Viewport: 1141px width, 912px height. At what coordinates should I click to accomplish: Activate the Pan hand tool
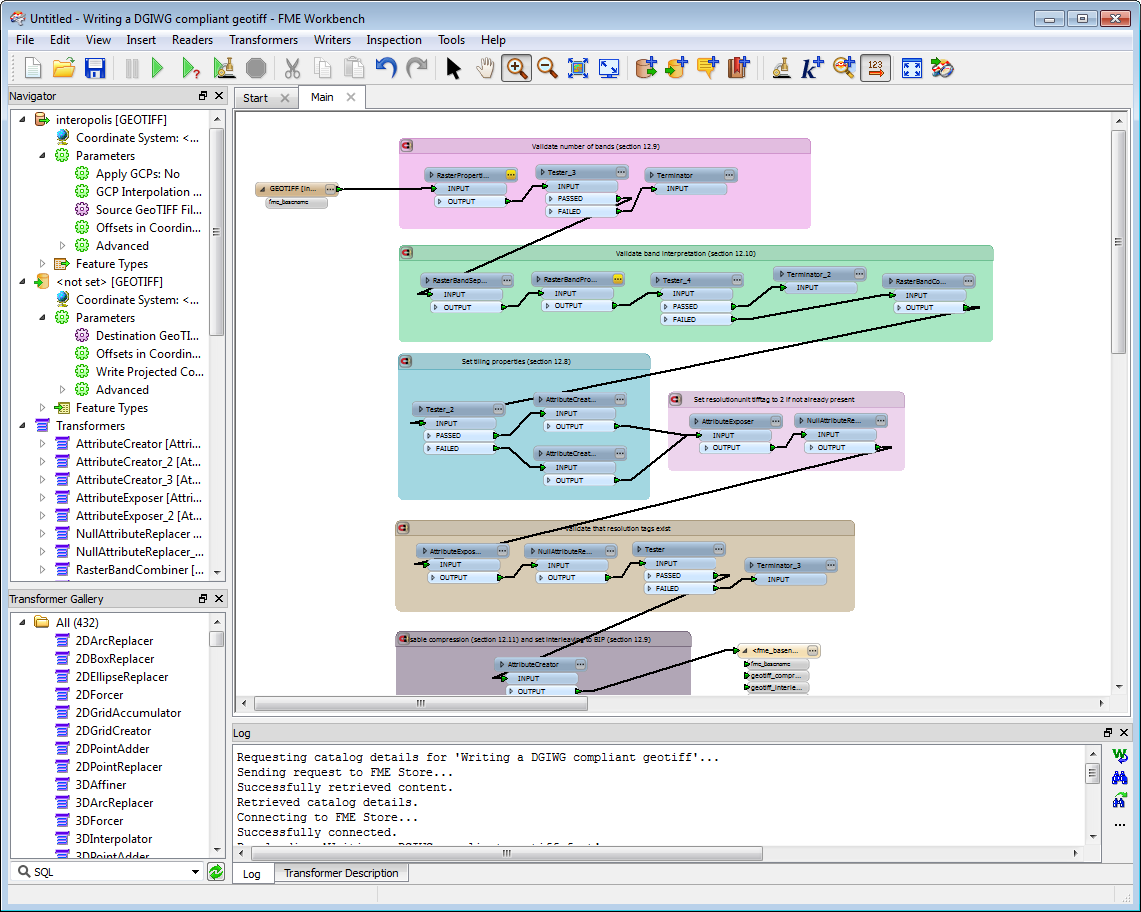click(485, 68)
